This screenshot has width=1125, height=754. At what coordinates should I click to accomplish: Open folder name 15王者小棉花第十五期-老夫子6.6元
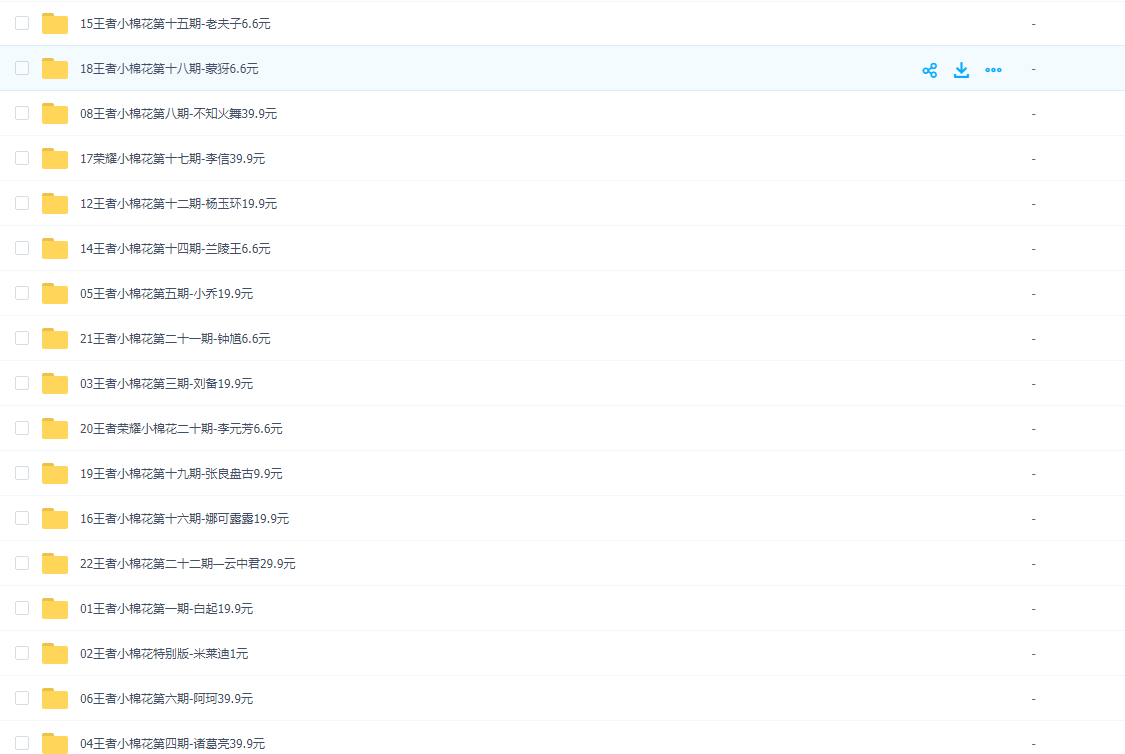[x=175, y=24]
